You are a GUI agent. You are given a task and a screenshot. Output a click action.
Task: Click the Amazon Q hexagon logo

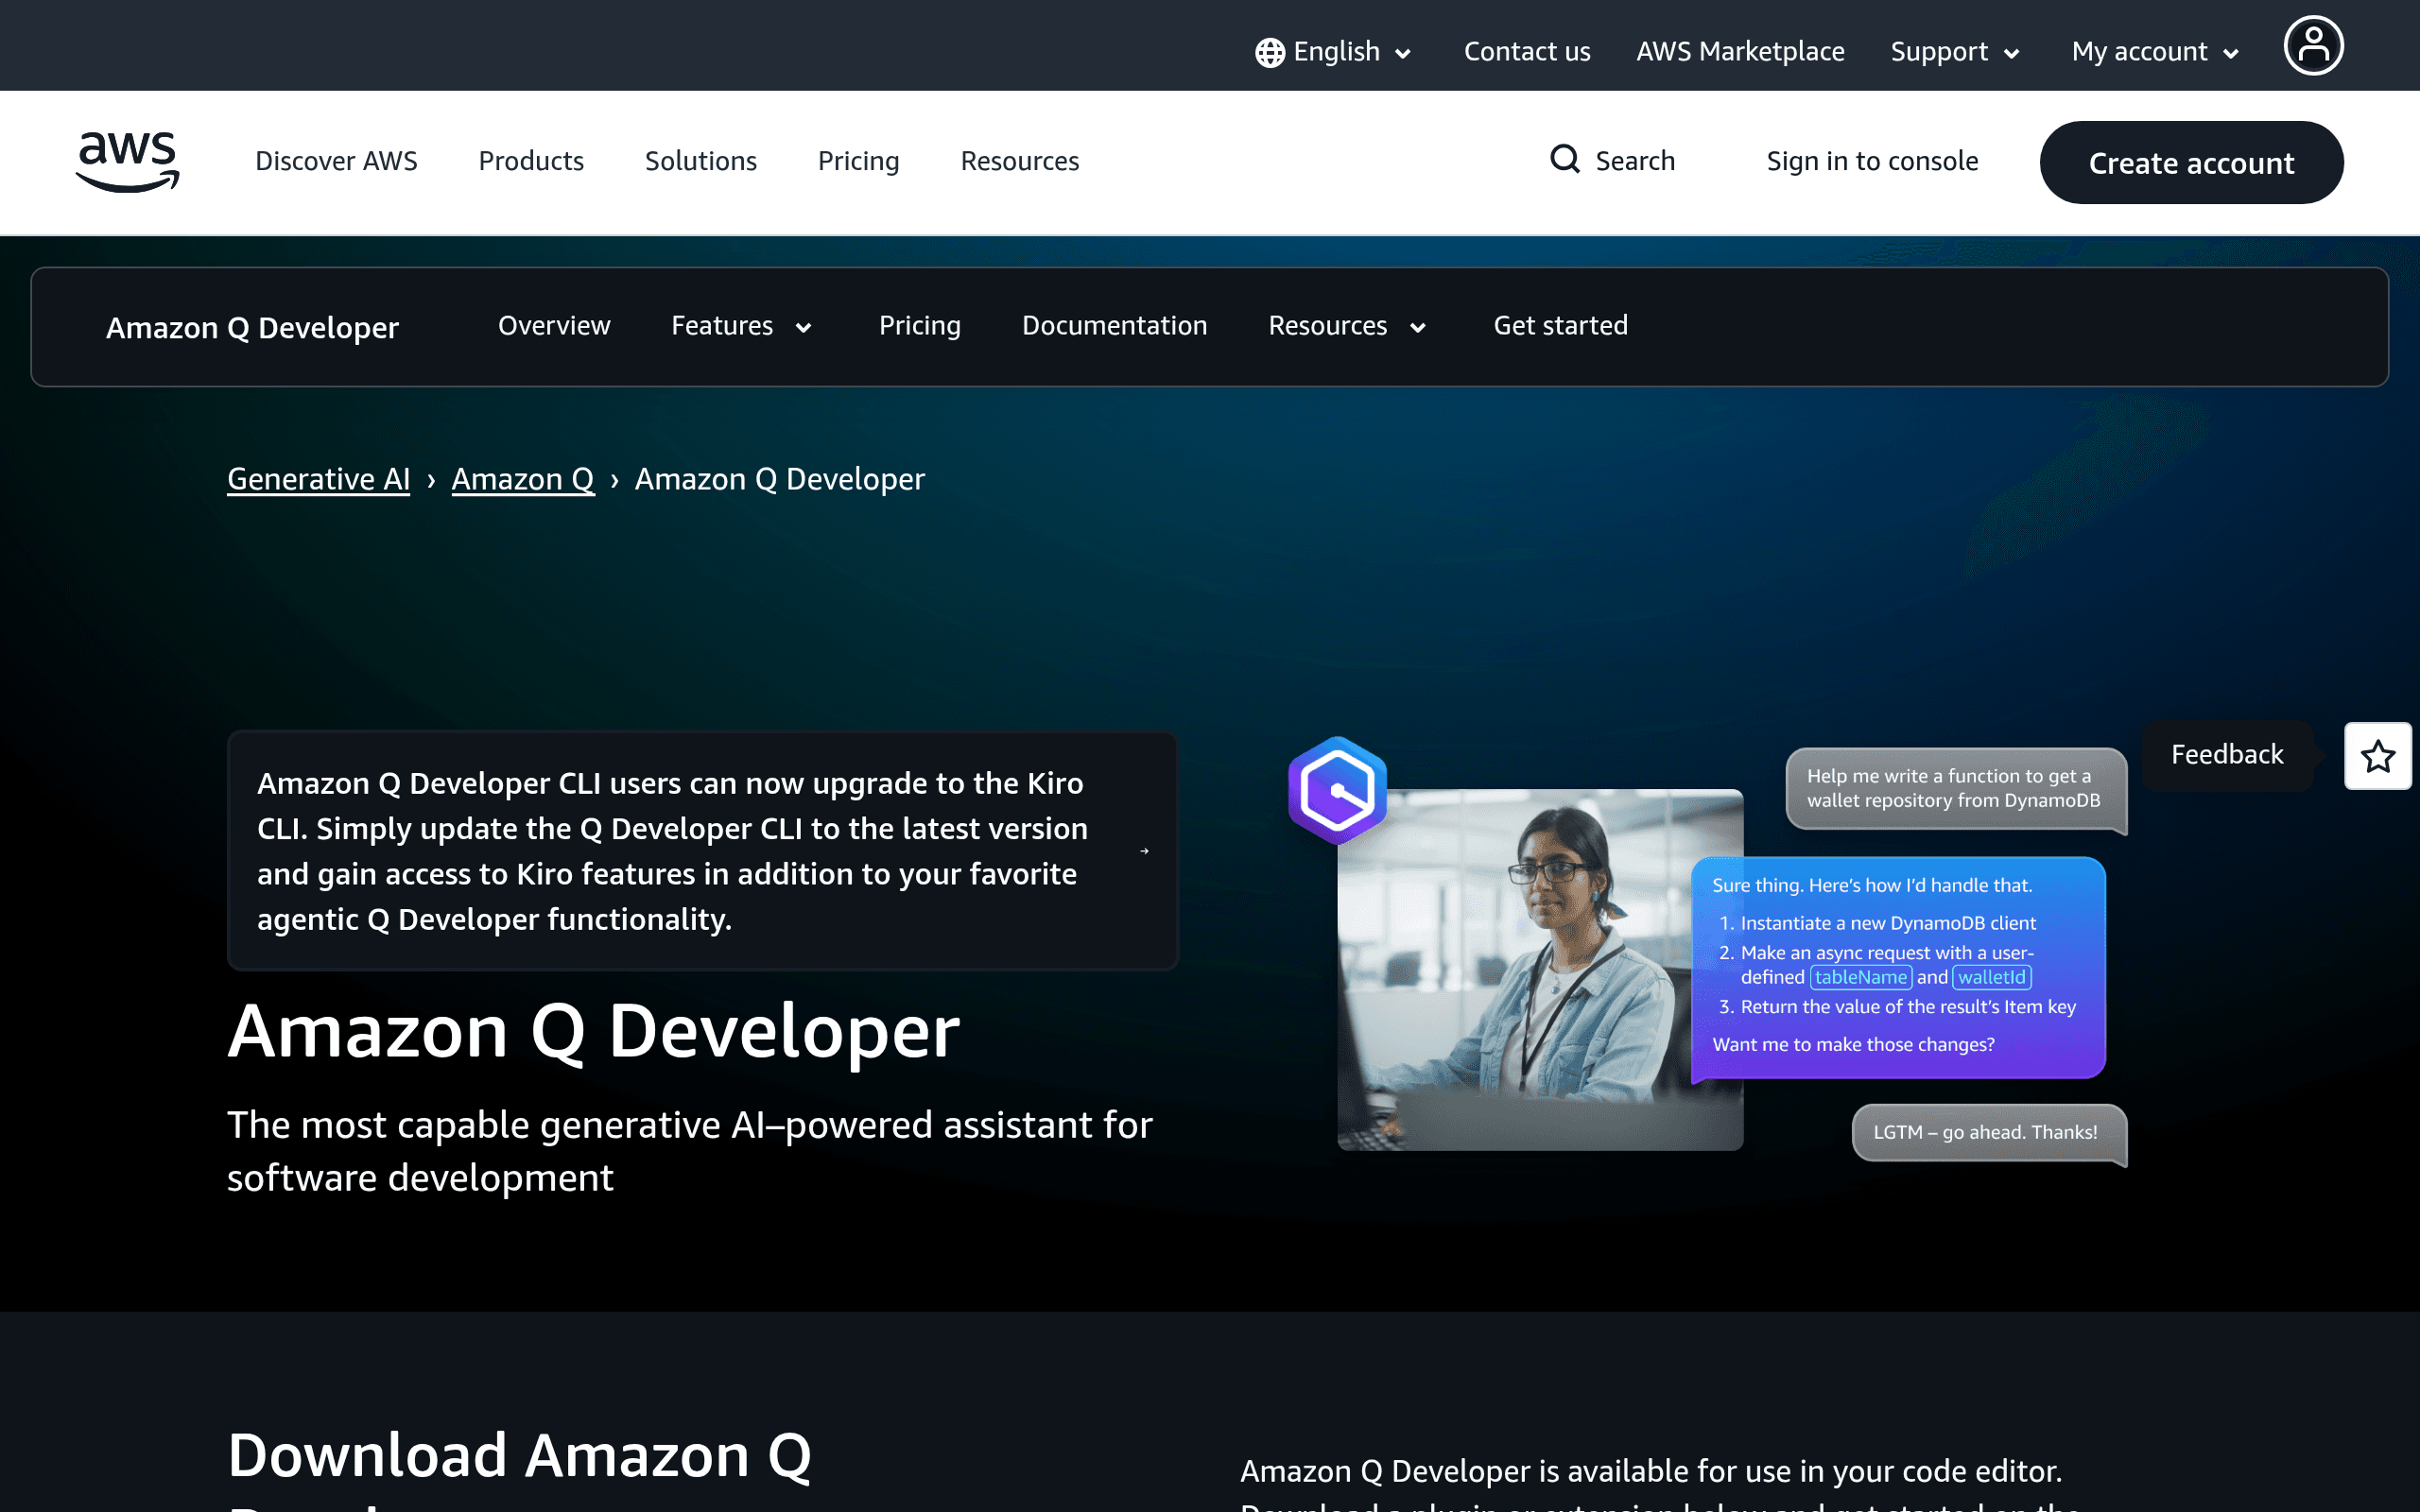(1338, 790)
